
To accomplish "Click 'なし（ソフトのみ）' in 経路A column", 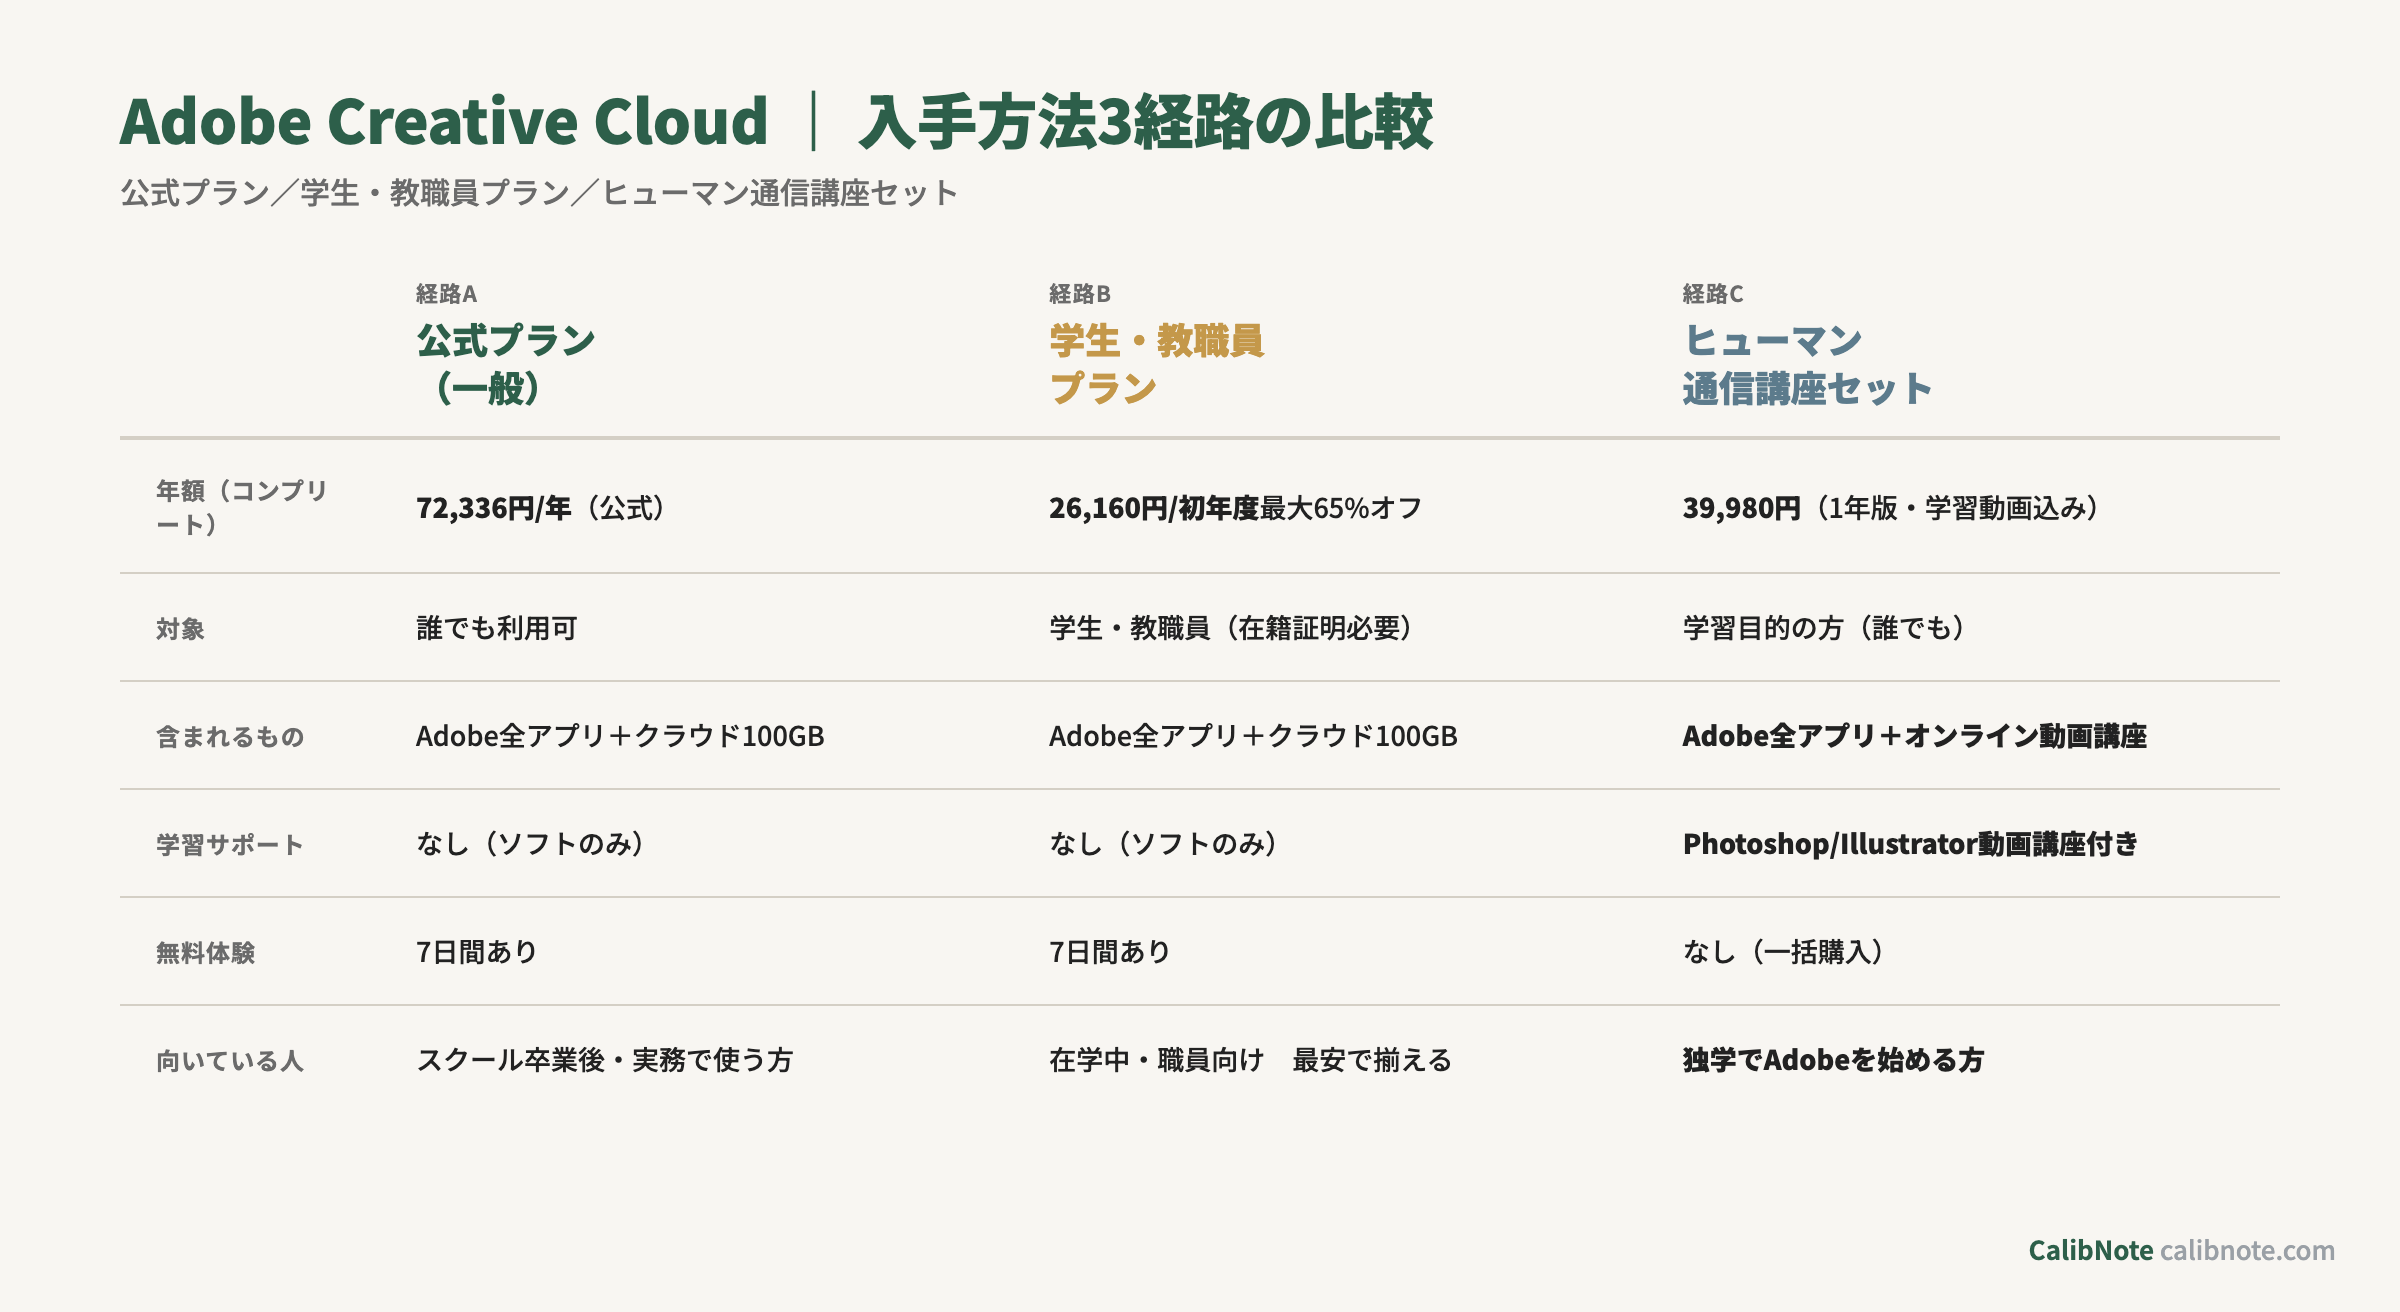I will coord(530,844).
